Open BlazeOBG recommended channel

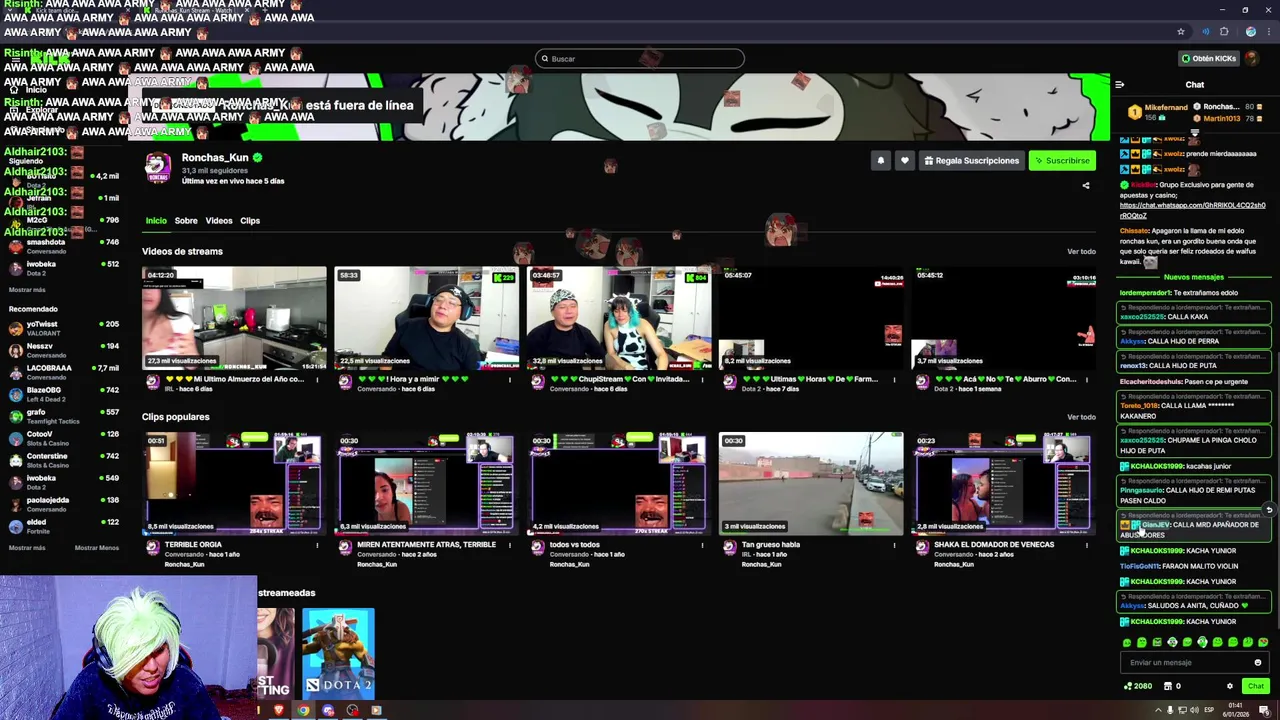click(x=62, y=394)
